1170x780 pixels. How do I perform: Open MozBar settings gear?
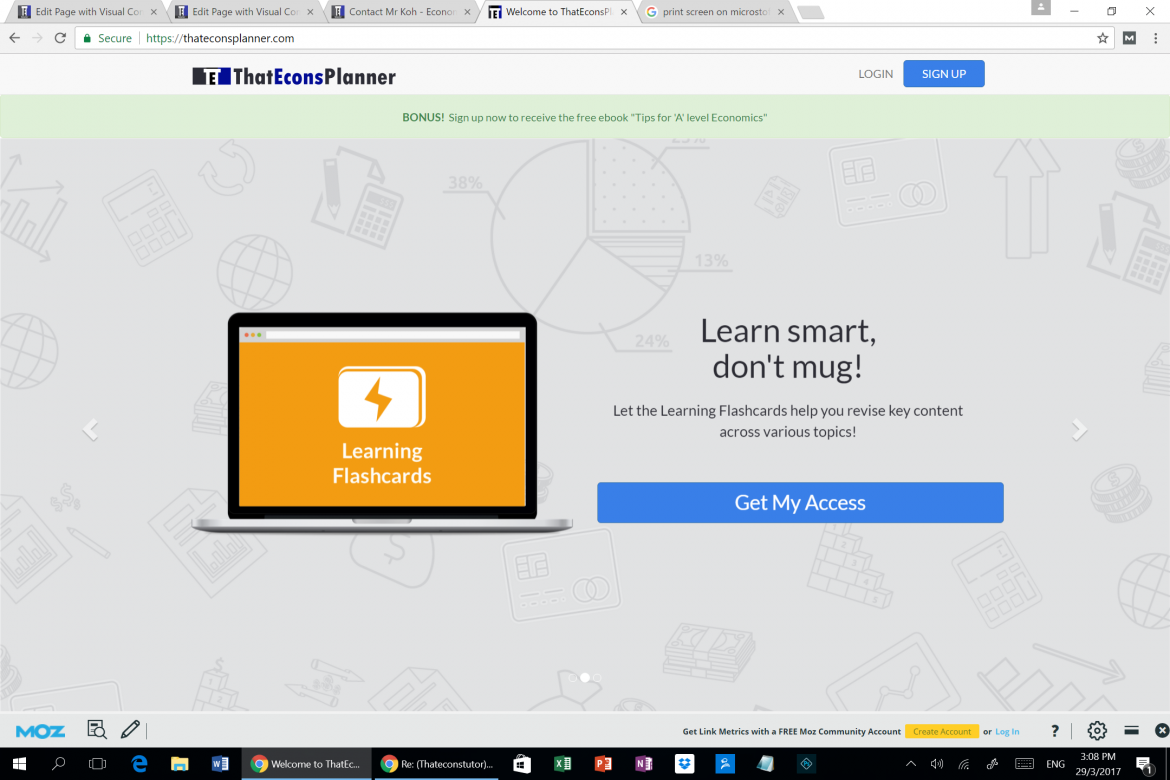pyautogui.click(x=1096, y=731)
